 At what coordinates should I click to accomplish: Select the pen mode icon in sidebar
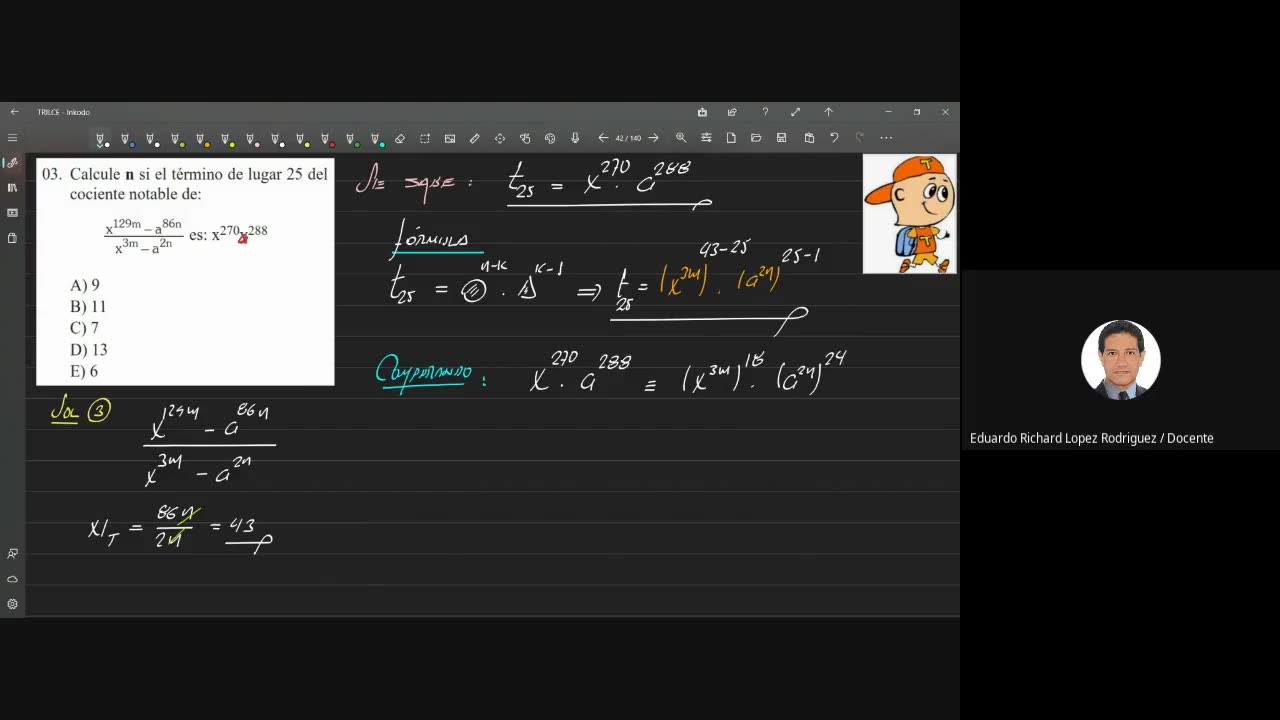12,162
